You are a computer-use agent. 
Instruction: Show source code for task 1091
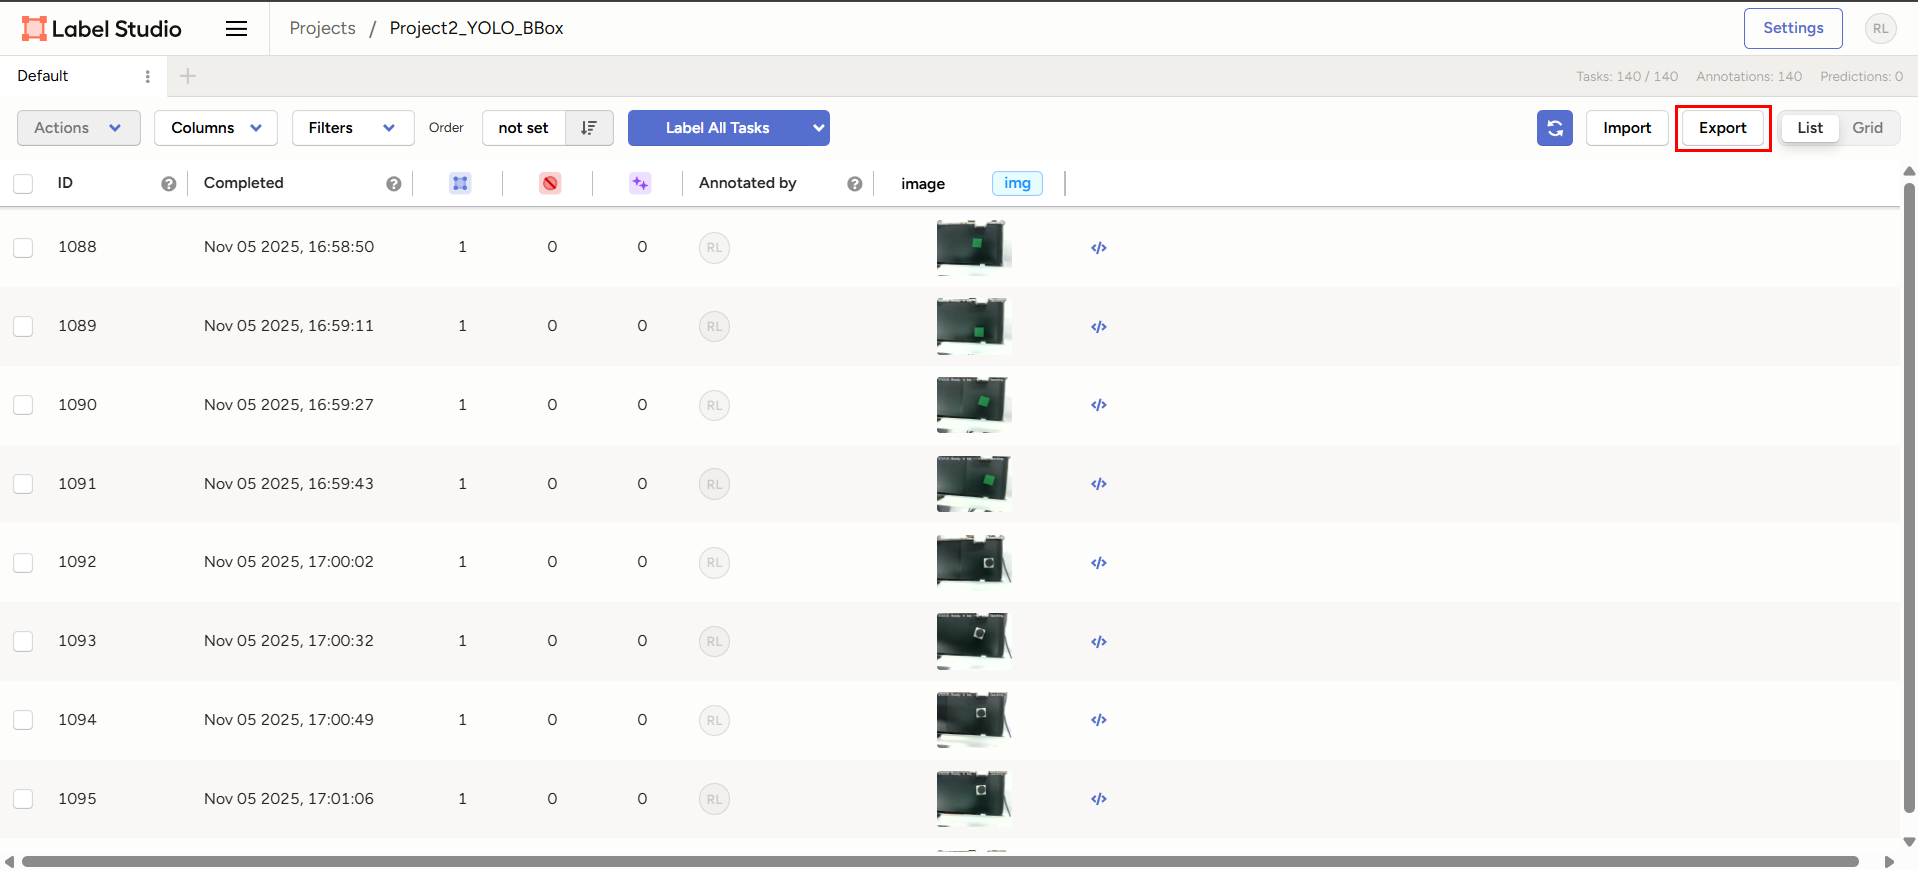tap(1099, 484)
